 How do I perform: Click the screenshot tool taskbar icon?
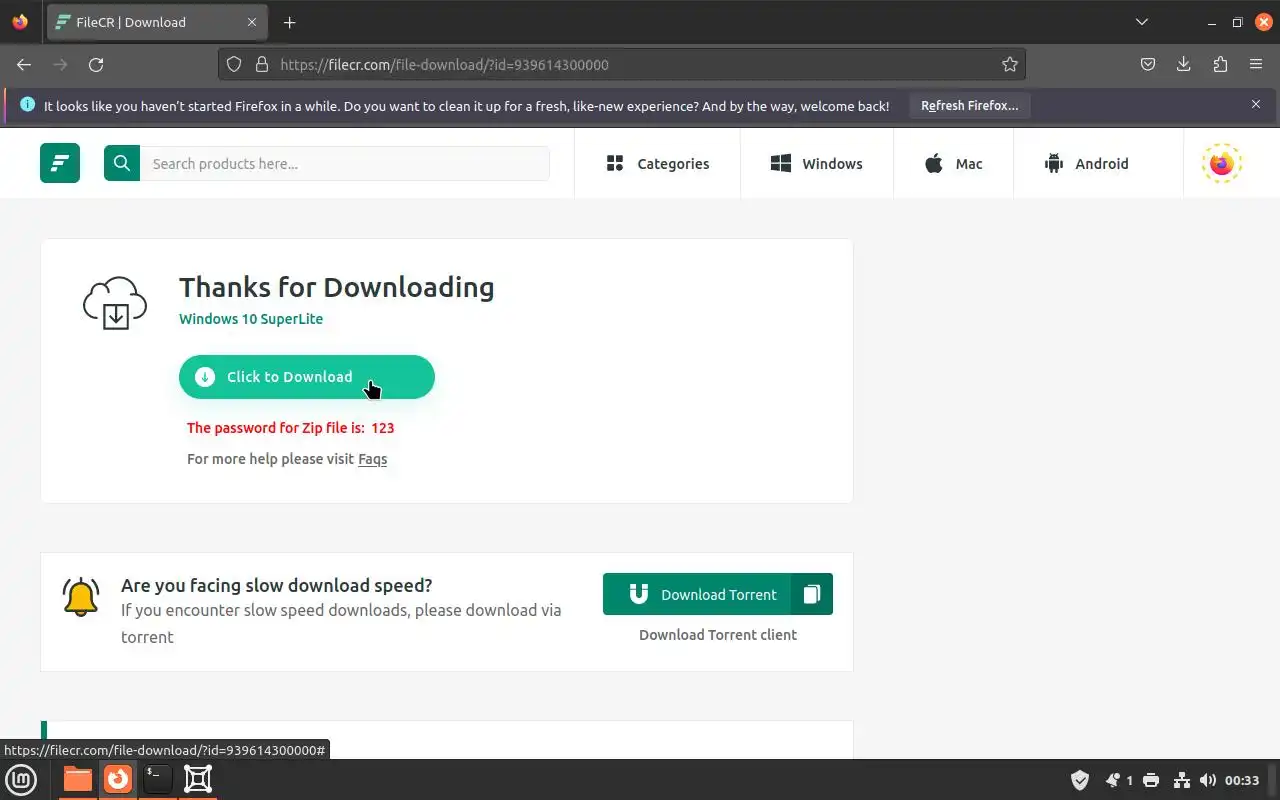[x=198, y=779]
